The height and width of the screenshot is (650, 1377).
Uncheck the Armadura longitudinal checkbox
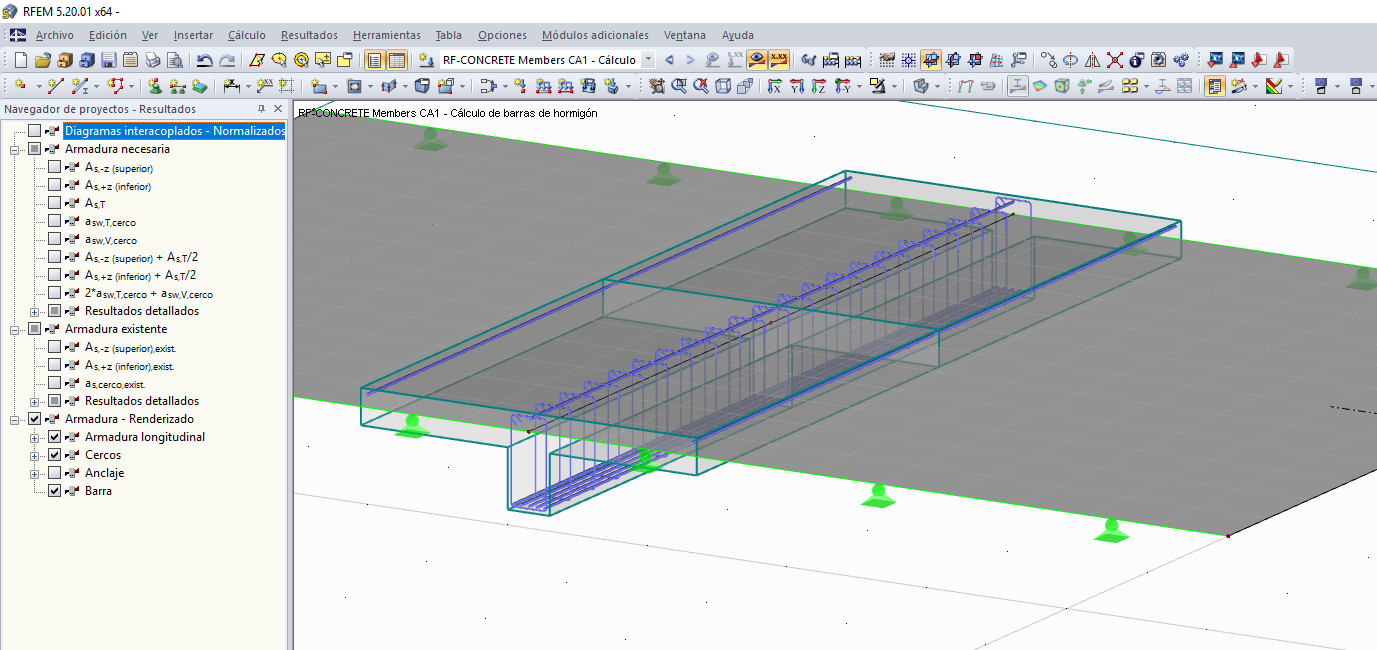(55, 437)
